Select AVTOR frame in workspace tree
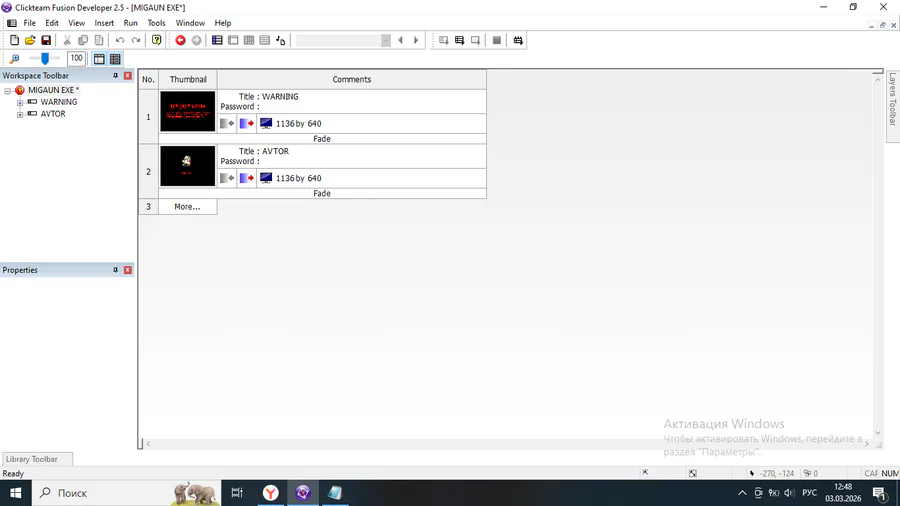Screen dimensions: 900x506 53,114
